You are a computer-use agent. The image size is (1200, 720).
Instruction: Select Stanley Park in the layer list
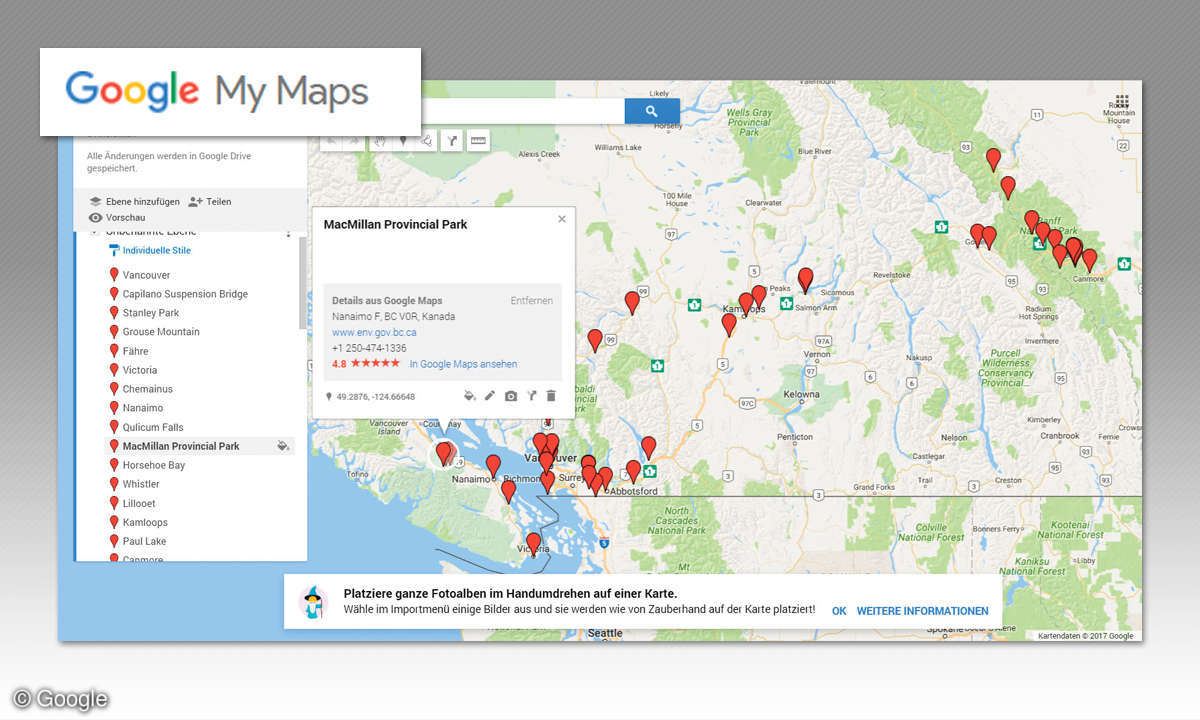[151, 313]
